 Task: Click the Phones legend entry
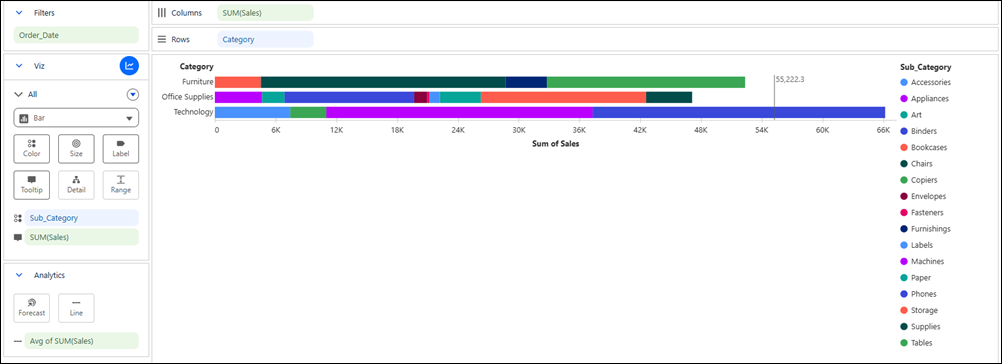click(x=918, y=294)
